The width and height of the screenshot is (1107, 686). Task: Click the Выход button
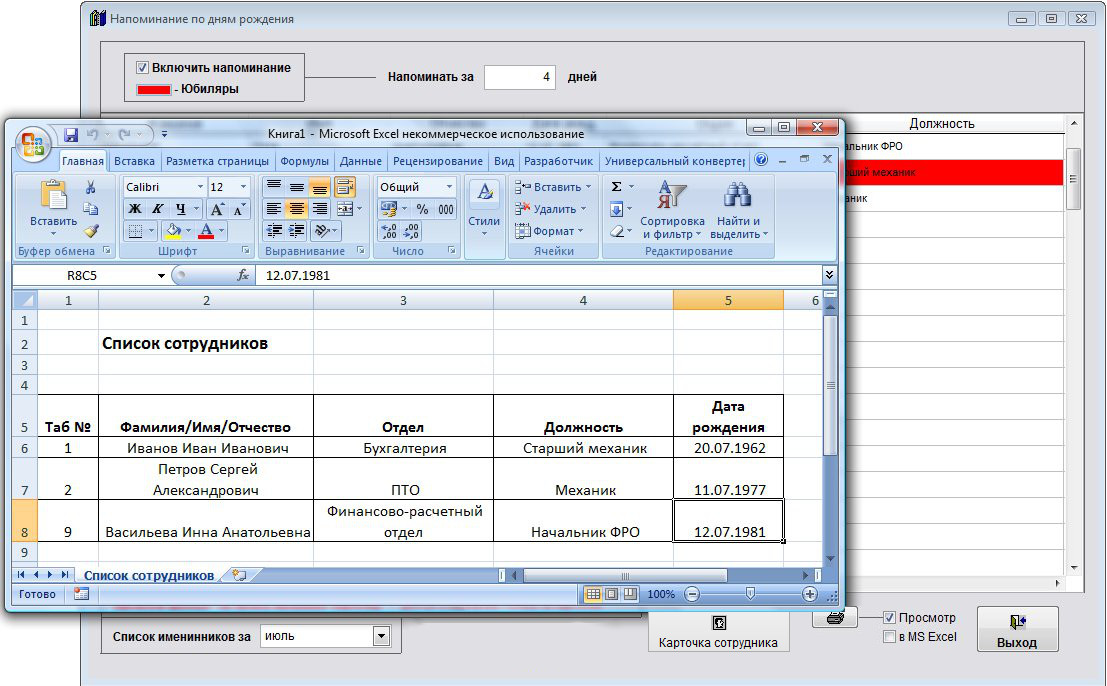(1017, 630)
